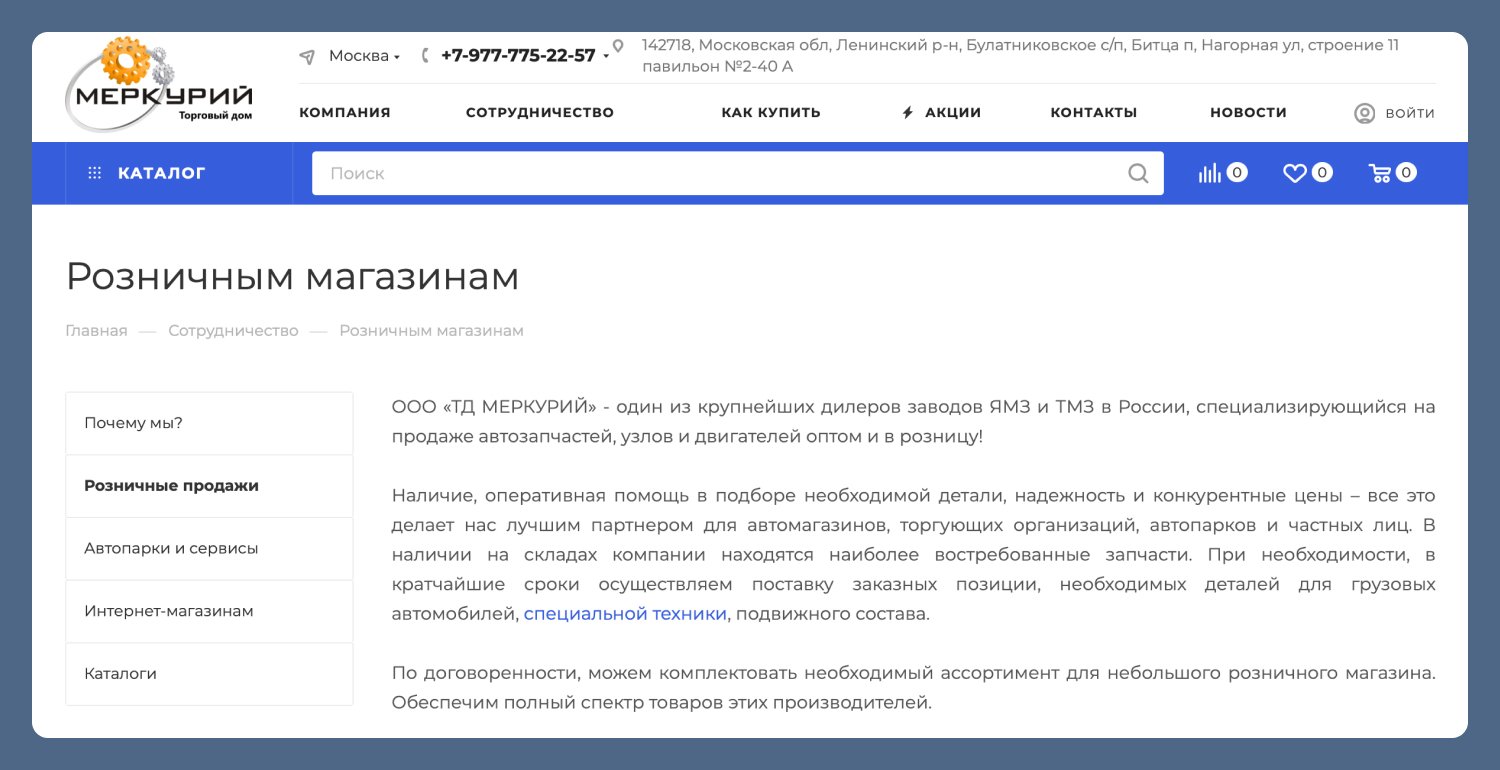
Task: Click the location pin icon by address
Action: (x=618, y=46)
